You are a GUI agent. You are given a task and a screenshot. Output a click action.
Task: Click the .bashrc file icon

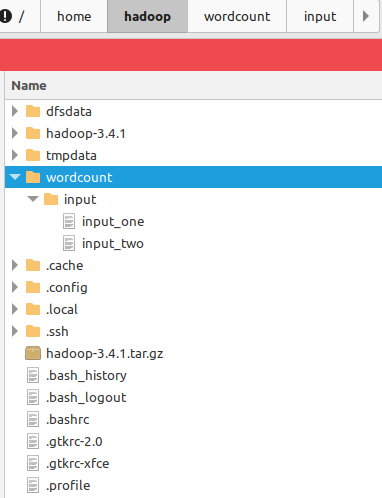click(x=33, y=419)
